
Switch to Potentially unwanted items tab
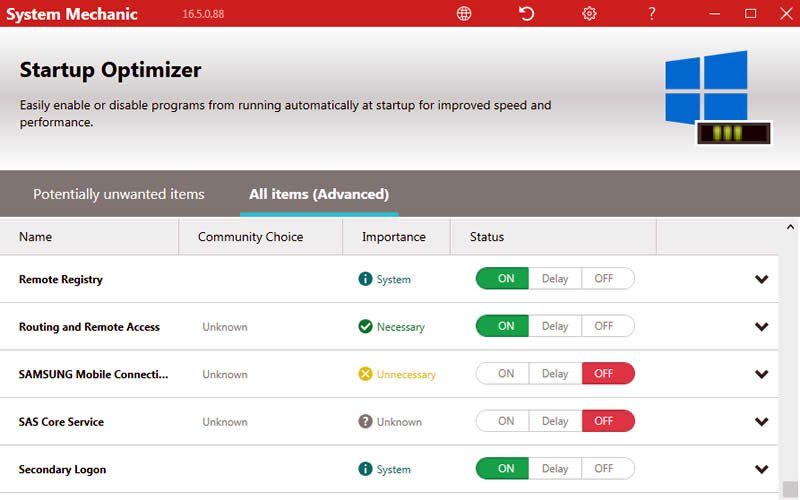coord(119,194)
